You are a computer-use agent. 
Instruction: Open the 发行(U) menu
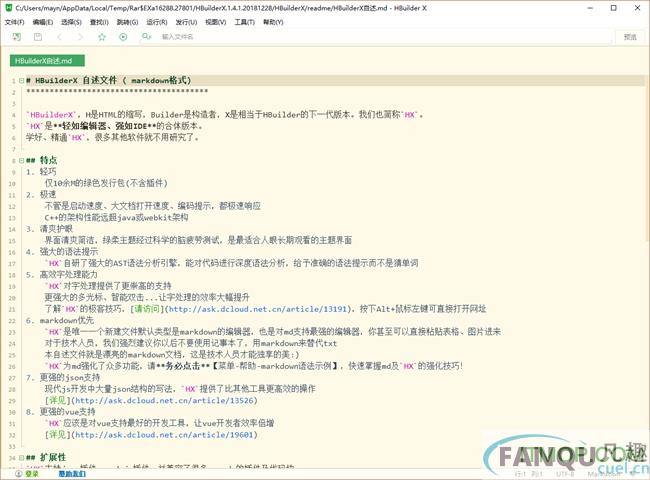[186, 22]
